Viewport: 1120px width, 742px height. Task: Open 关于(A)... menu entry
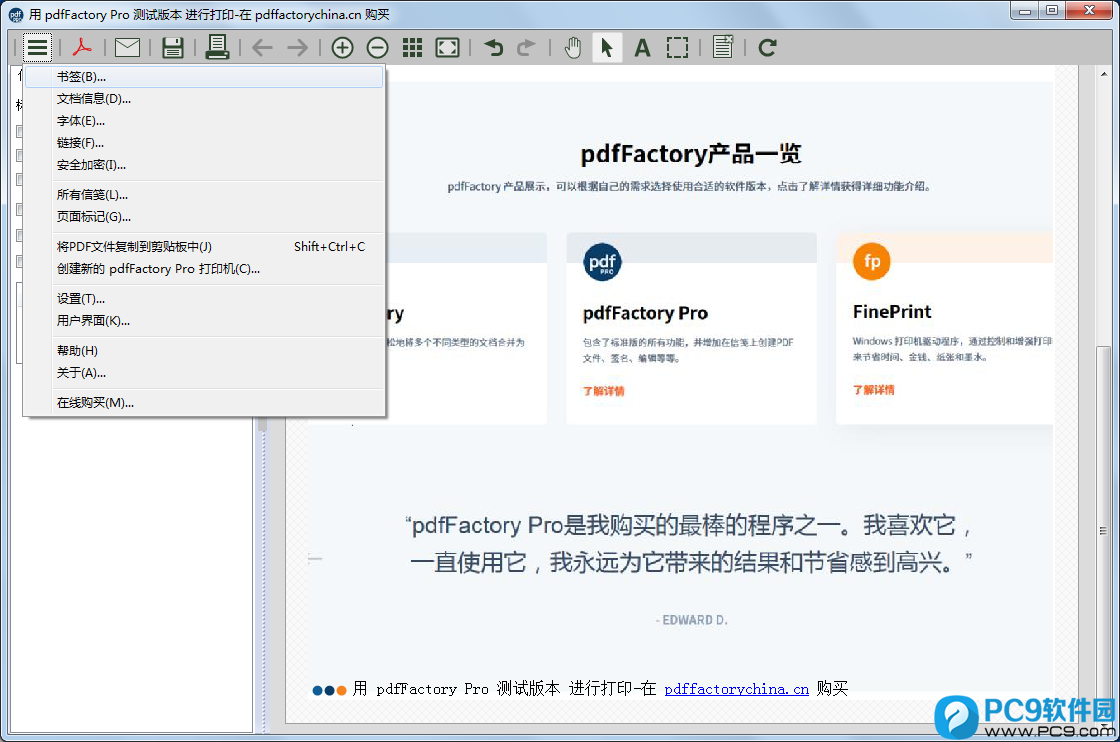pyautogui.click(x=204, y=373)
